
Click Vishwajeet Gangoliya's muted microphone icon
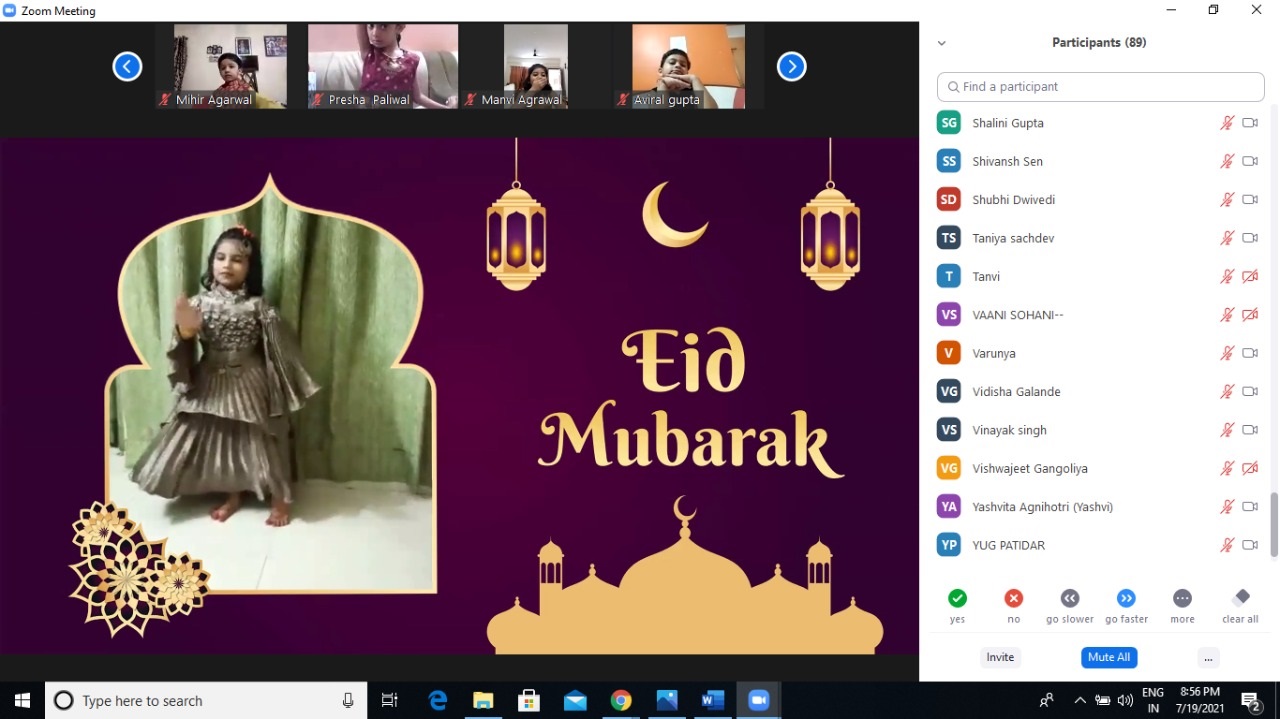[1227, 468]
